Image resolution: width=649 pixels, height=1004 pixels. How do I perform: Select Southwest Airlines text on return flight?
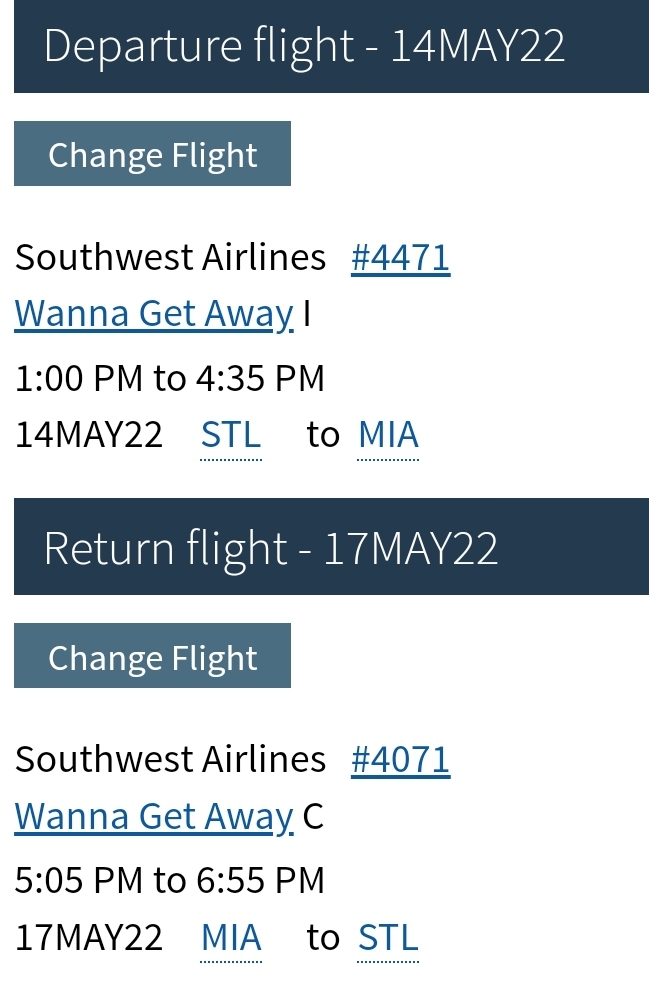170,760
